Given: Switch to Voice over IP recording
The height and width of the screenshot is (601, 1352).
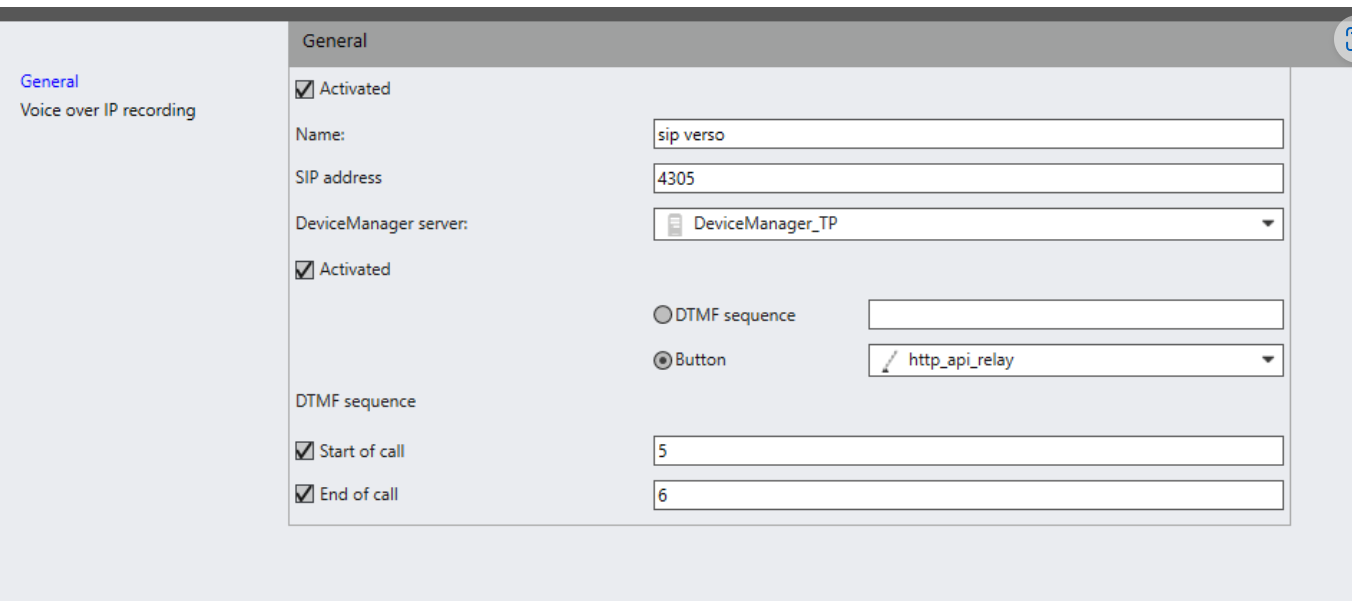Looking at the screenshot, I should click(107, 110).
